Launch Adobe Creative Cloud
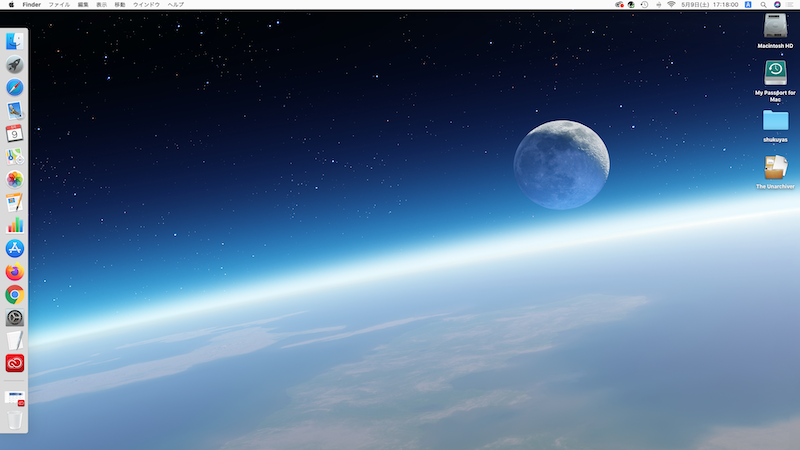 click(x=14, y=363)
